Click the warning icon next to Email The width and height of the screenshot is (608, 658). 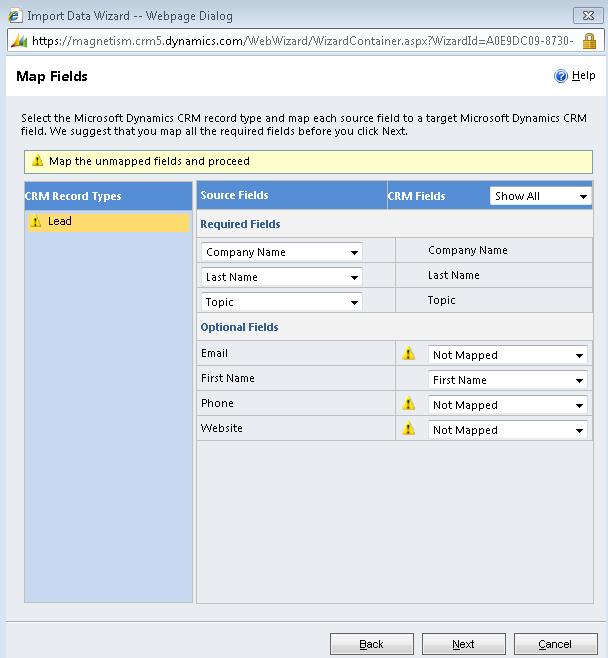(x=408, y=354)
